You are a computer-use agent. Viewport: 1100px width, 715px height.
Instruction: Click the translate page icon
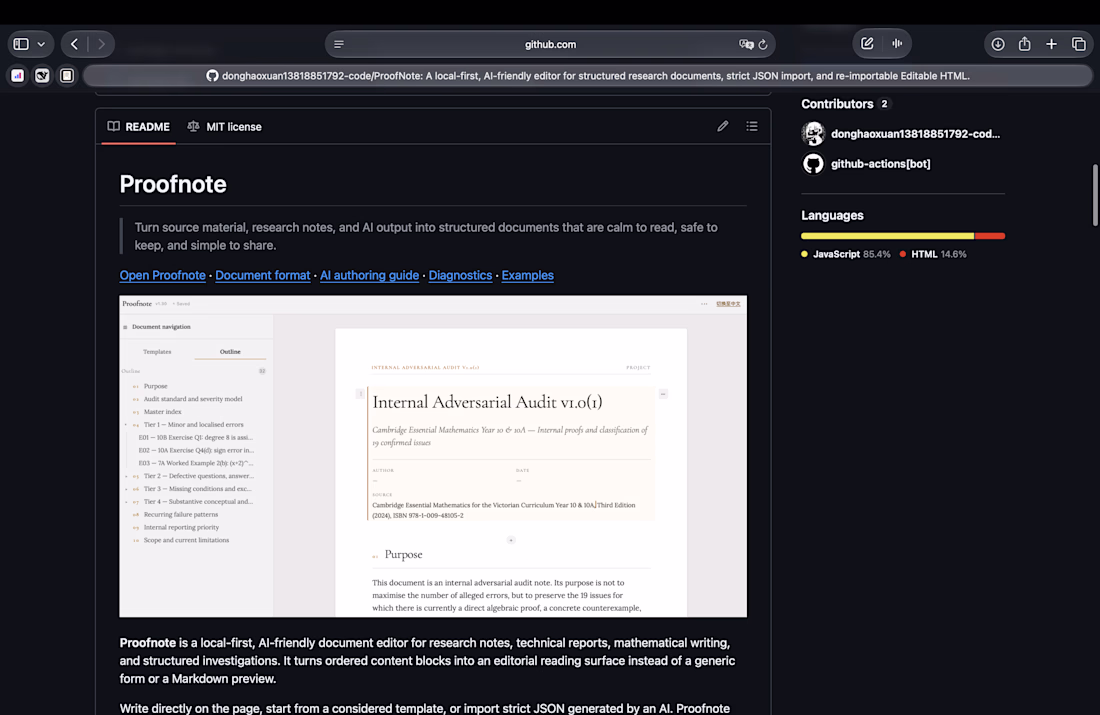(746, 44)
